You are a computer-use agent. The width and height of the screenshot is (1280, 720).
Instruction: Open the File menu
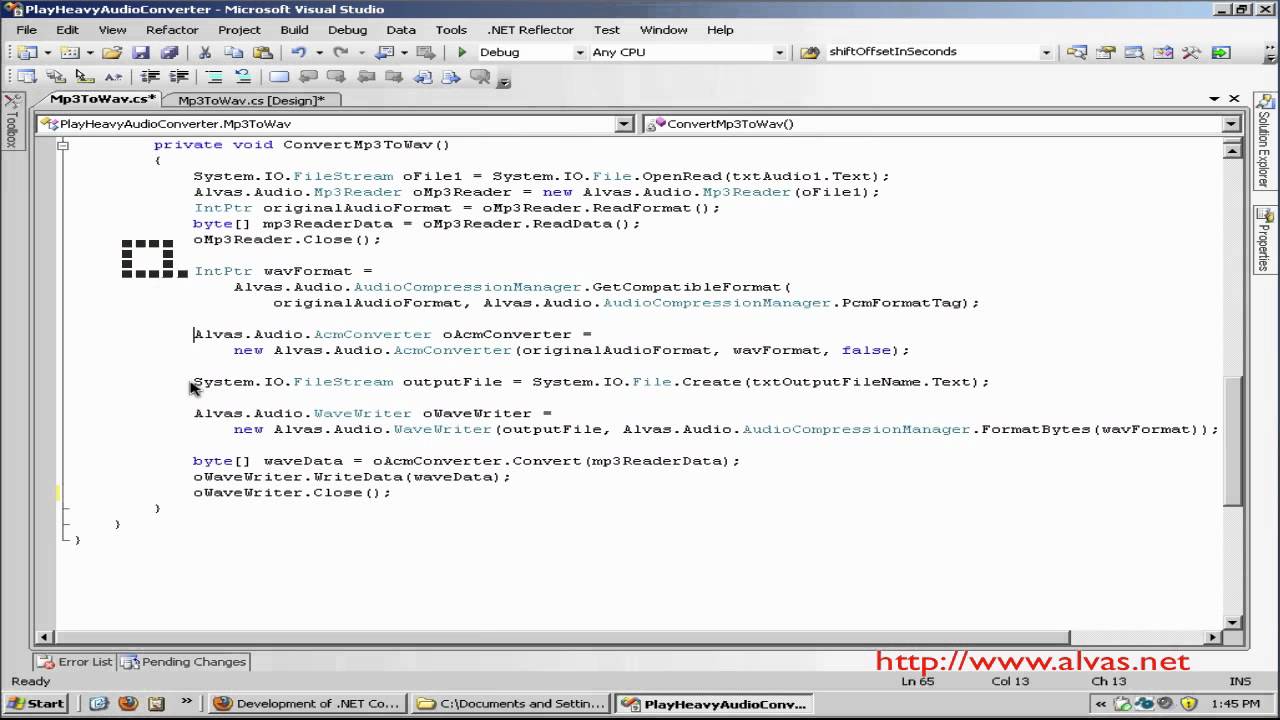[26, 30]
